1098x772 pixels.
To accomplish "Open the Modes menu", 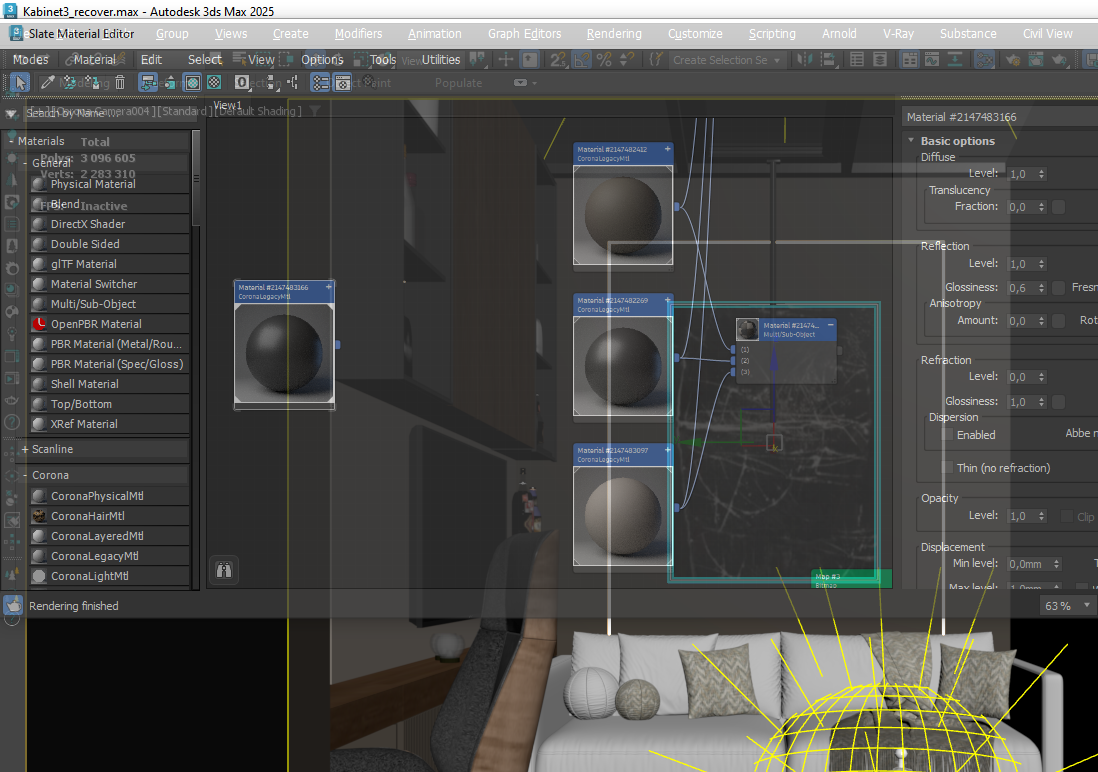I will [x=30, y=60].
